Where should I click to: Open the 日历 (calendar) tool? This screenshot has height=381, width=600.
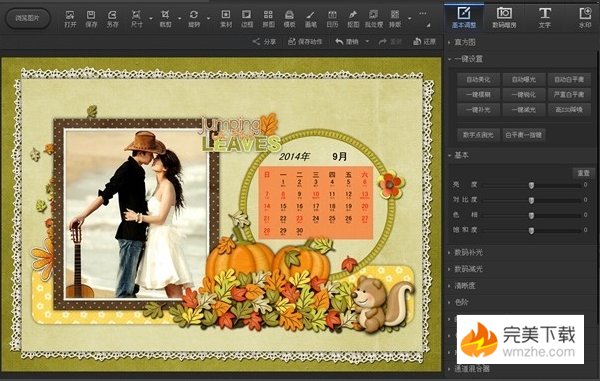(332, 19)
